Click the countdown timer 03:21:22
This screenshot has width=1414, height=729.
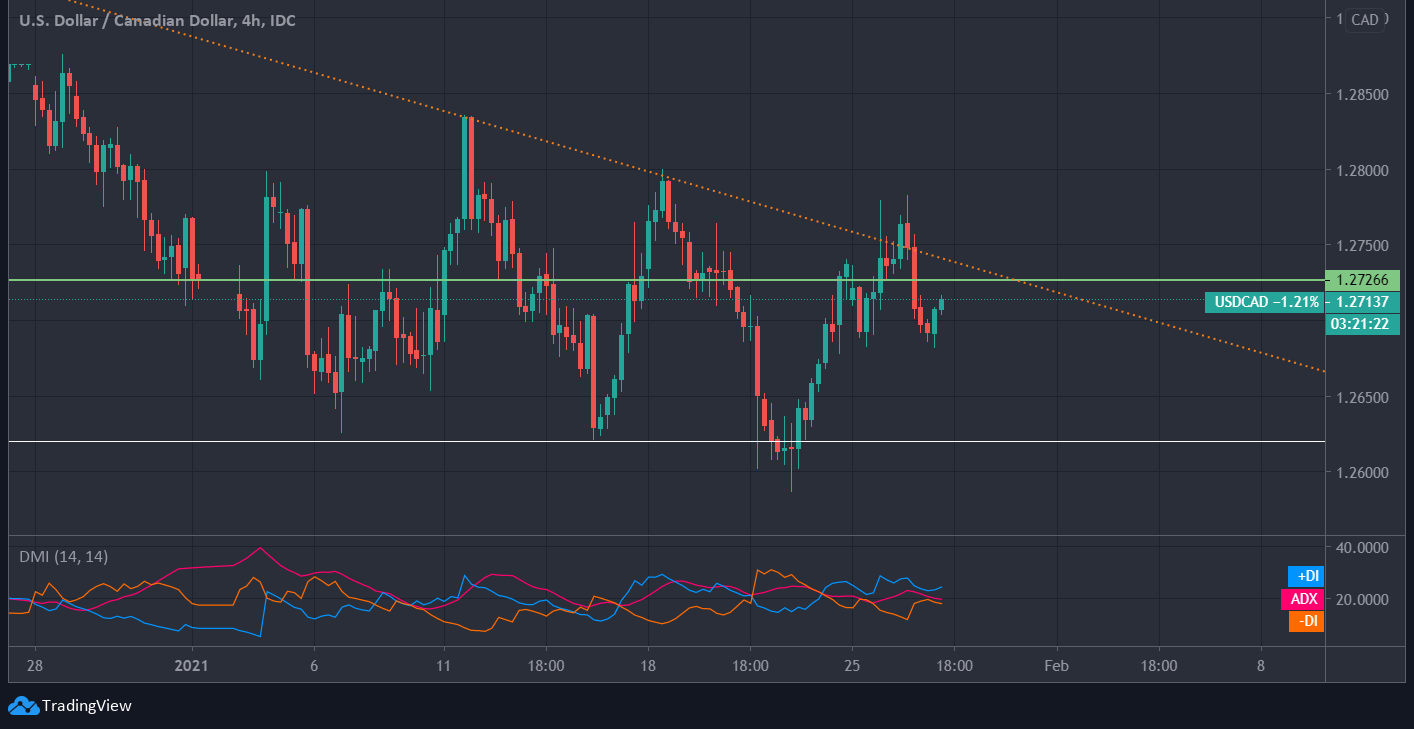[1362, 323]
